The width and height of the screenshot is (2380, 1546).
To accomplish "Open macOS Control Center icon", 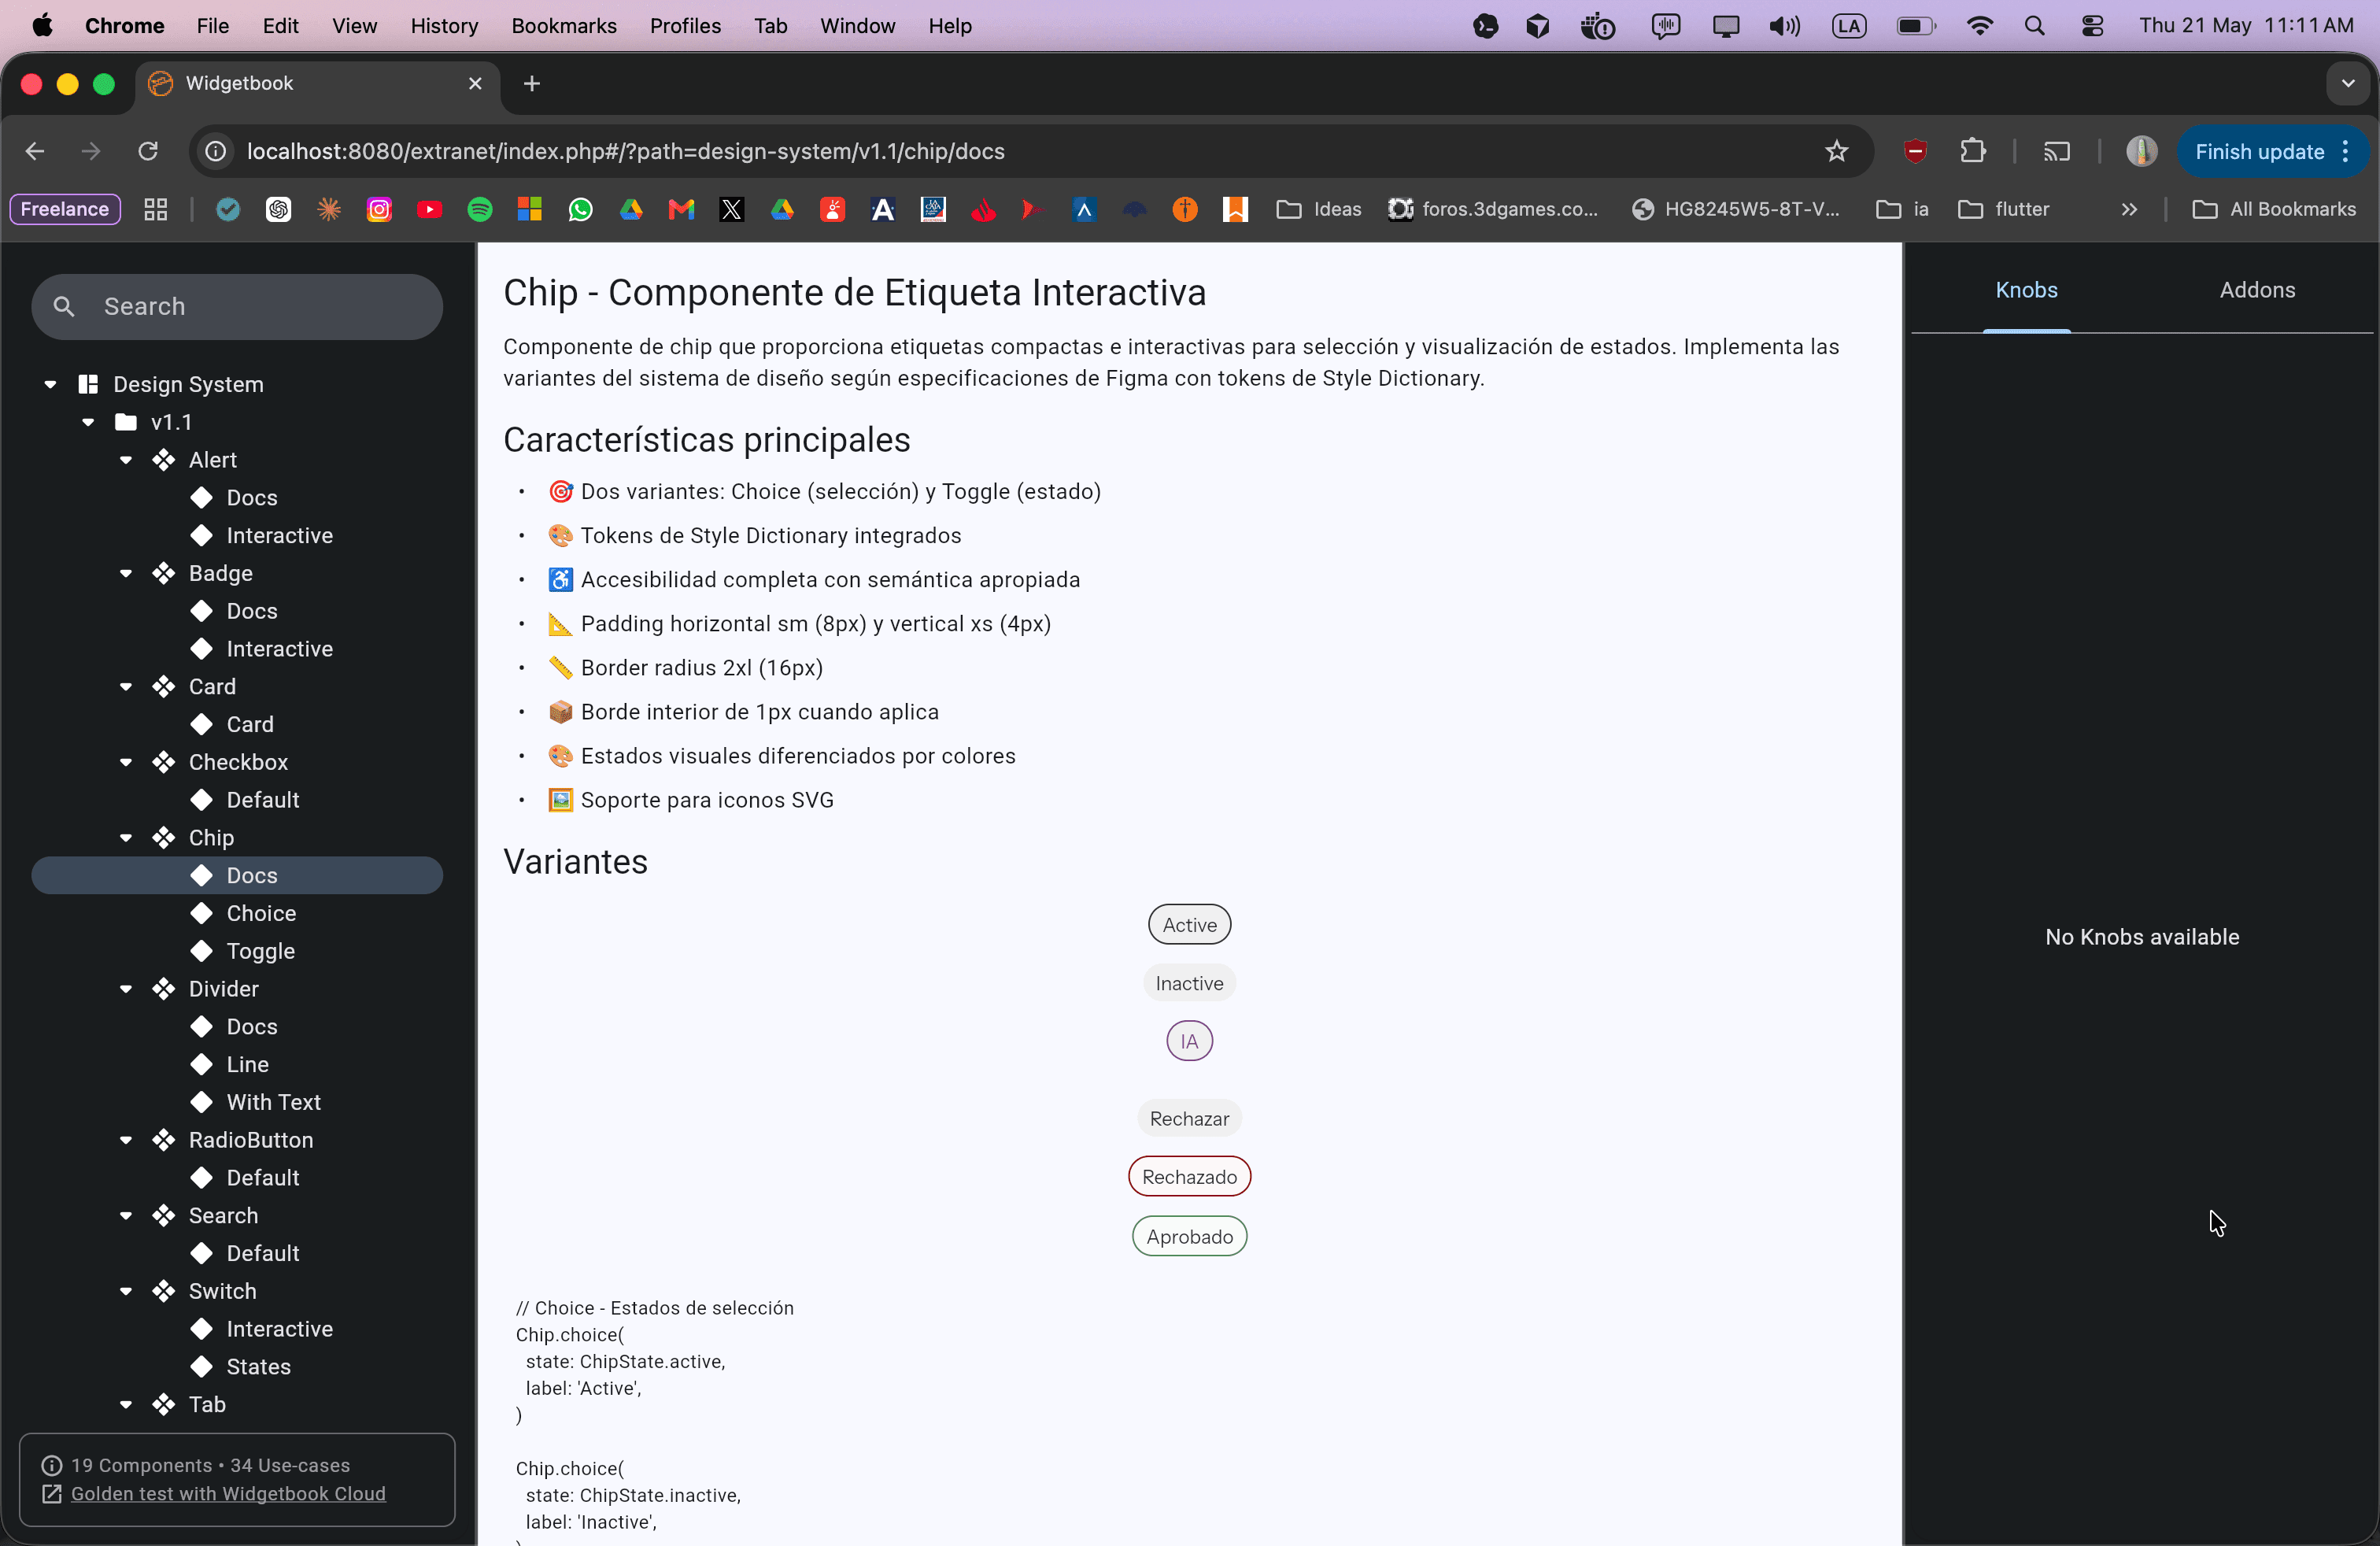I will [2092, 26].
